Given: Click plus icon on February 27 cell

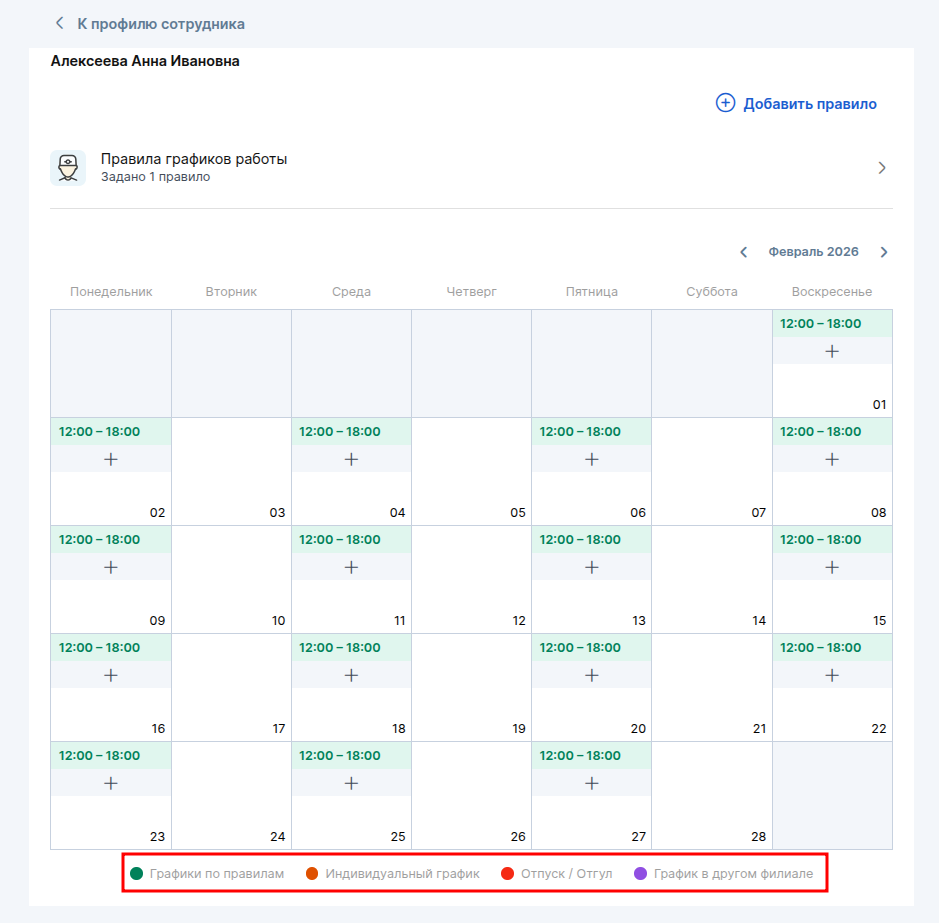Looking at the screenshot, I should click(591, 783).
